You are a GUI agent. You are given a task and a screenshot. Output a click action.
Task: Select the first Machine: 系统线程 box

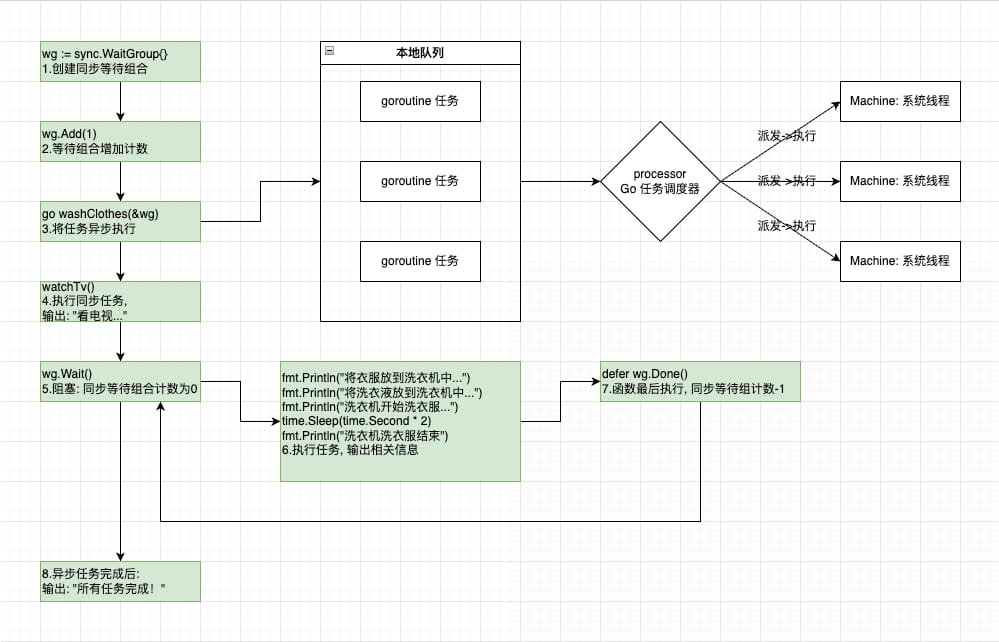click(x=900, y=101)
